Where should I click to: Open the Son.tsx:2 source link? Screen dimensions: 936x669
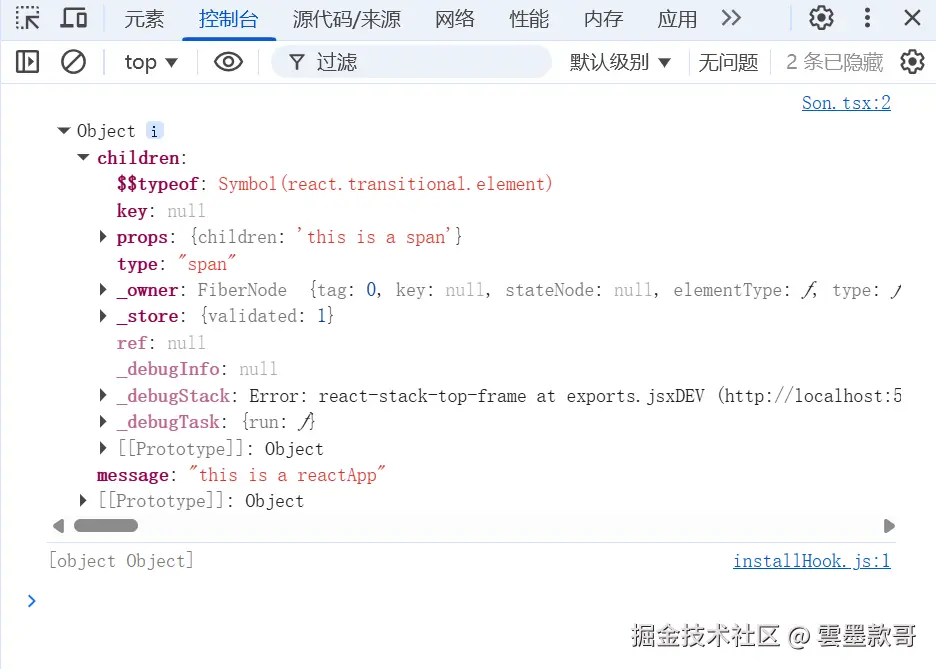[x=845, y=102]
